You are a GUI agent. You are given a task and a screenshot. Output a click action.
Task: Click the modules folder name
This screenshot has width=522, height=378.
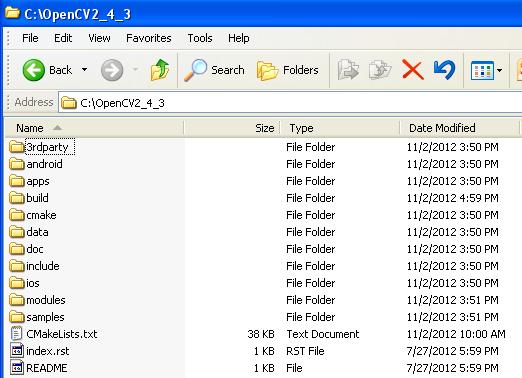pyautogui.click(x=46, y=300)
